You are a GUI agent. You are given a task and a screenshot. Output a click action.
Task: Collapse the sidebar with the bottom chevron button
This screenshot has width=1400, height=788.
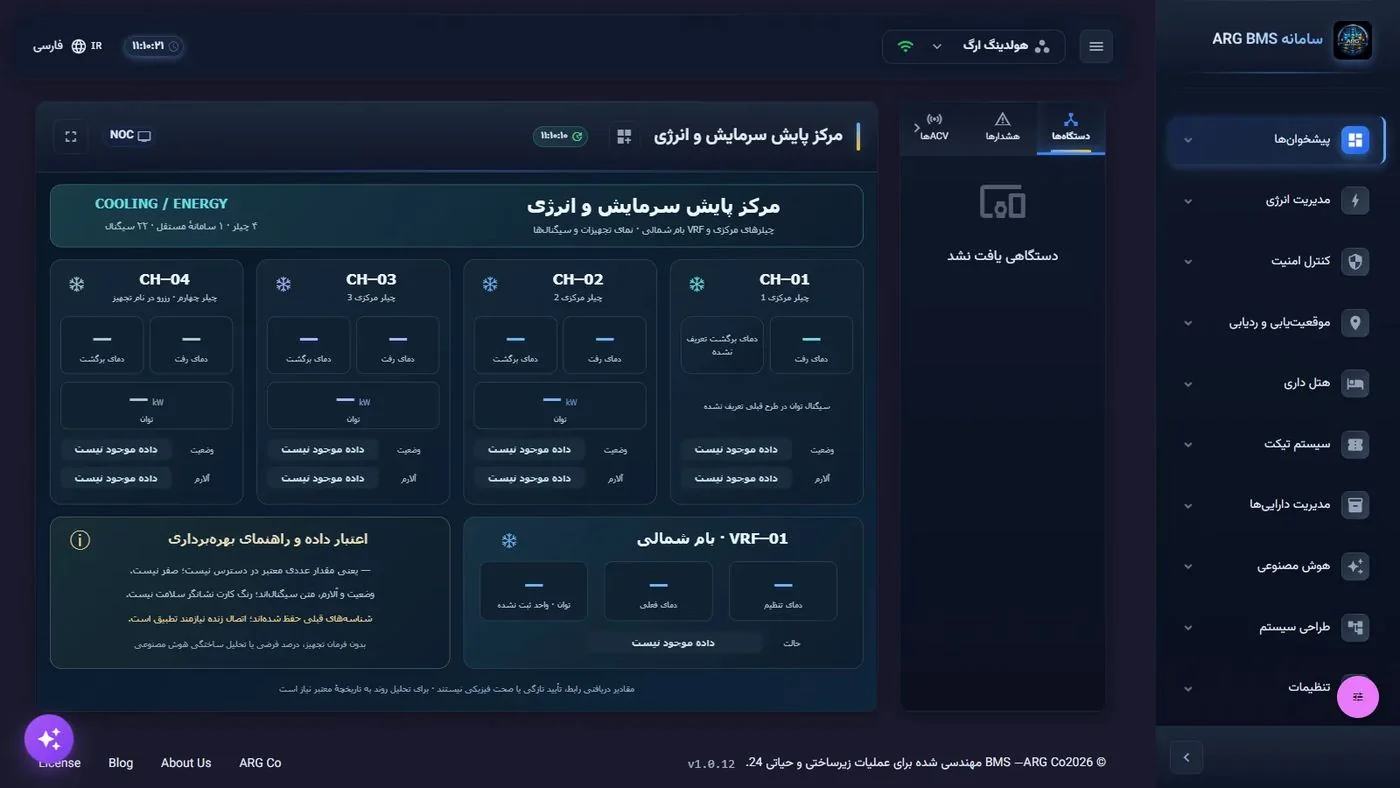click(1186, 757)
